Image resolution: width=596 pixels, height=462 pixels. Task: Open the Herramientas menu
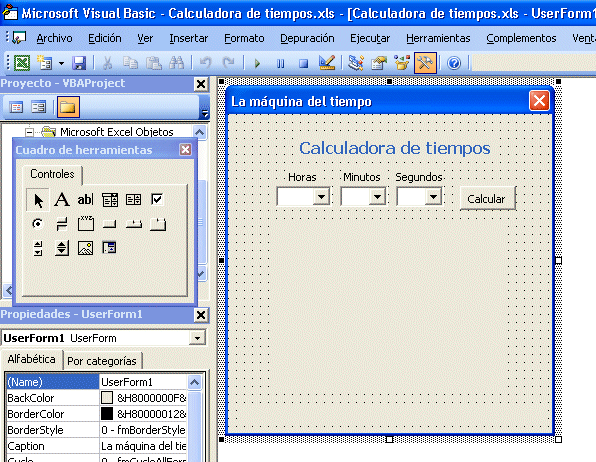438,38
